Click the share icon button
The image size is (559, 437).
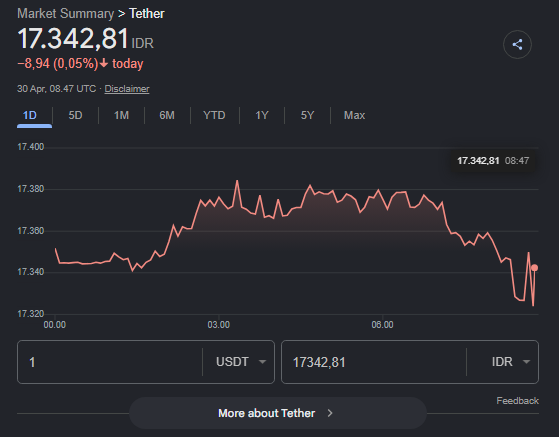coord(517,45)
